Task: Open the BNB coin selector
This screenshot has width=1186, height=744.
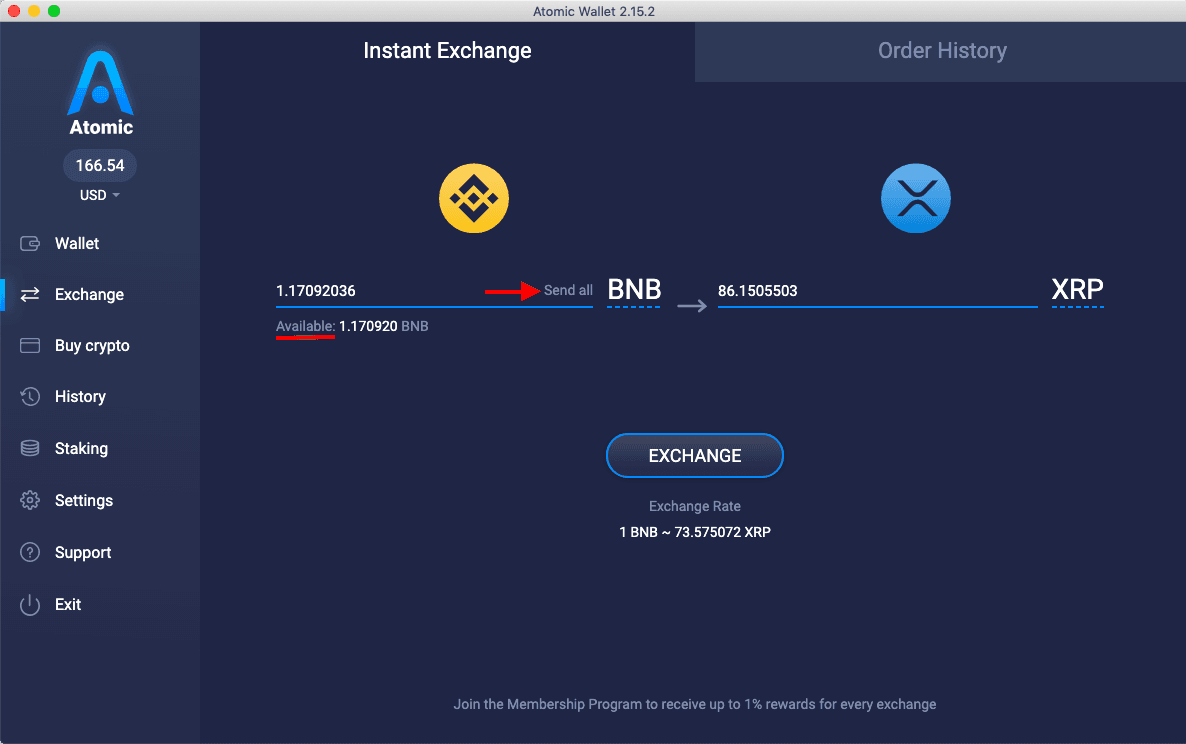Action: coord(634,290)
